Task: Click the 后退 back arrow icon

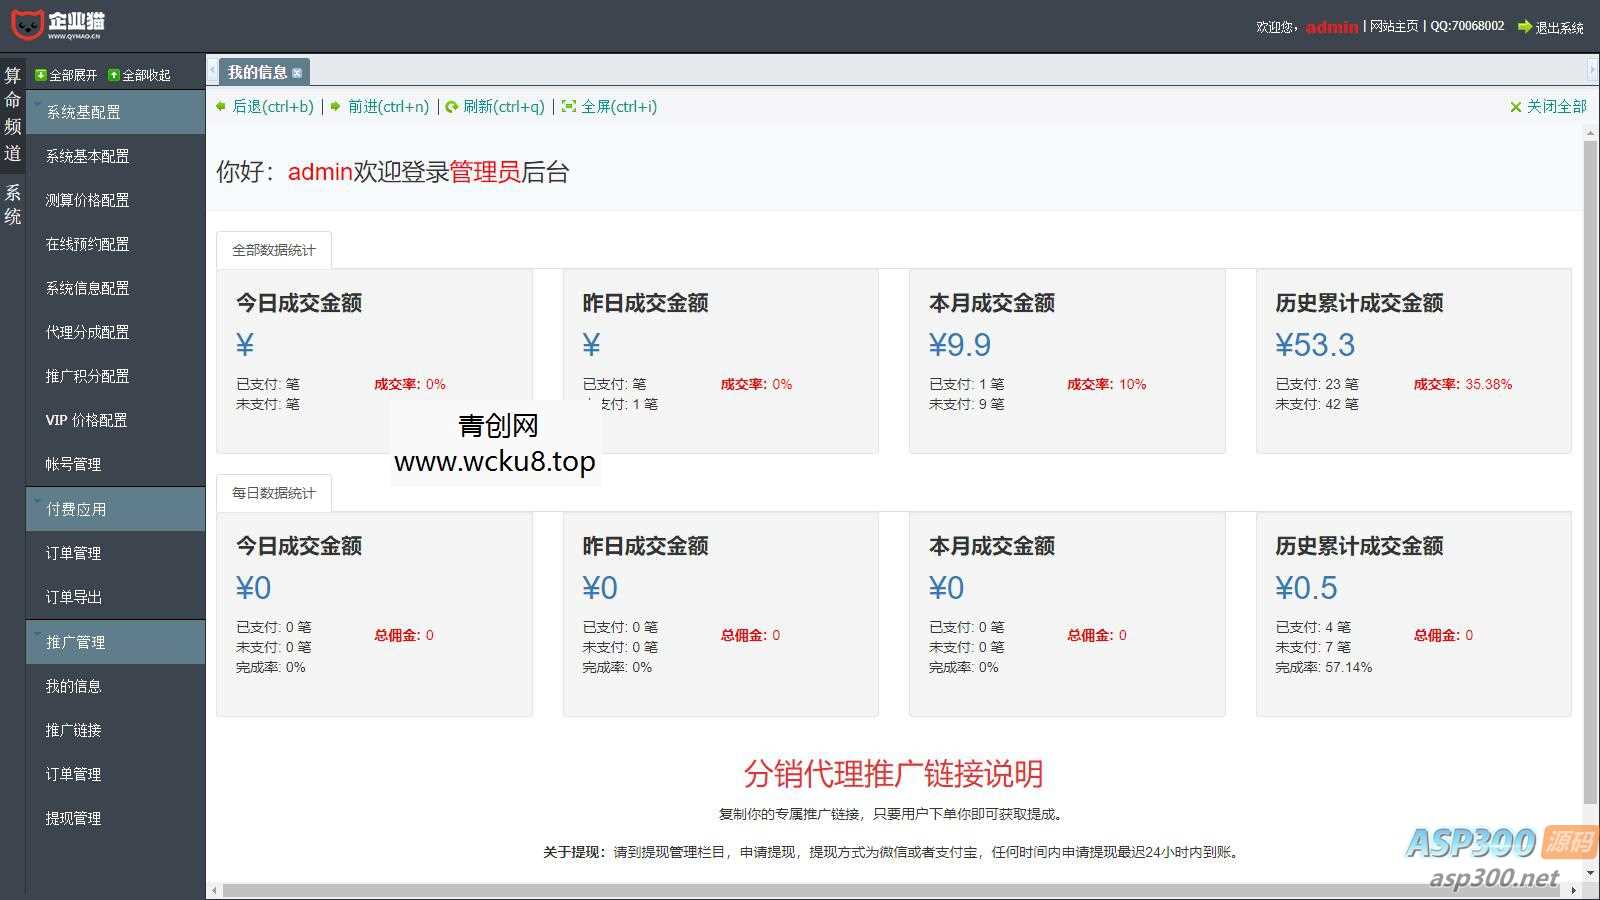Action: click(x=222, y=106)
